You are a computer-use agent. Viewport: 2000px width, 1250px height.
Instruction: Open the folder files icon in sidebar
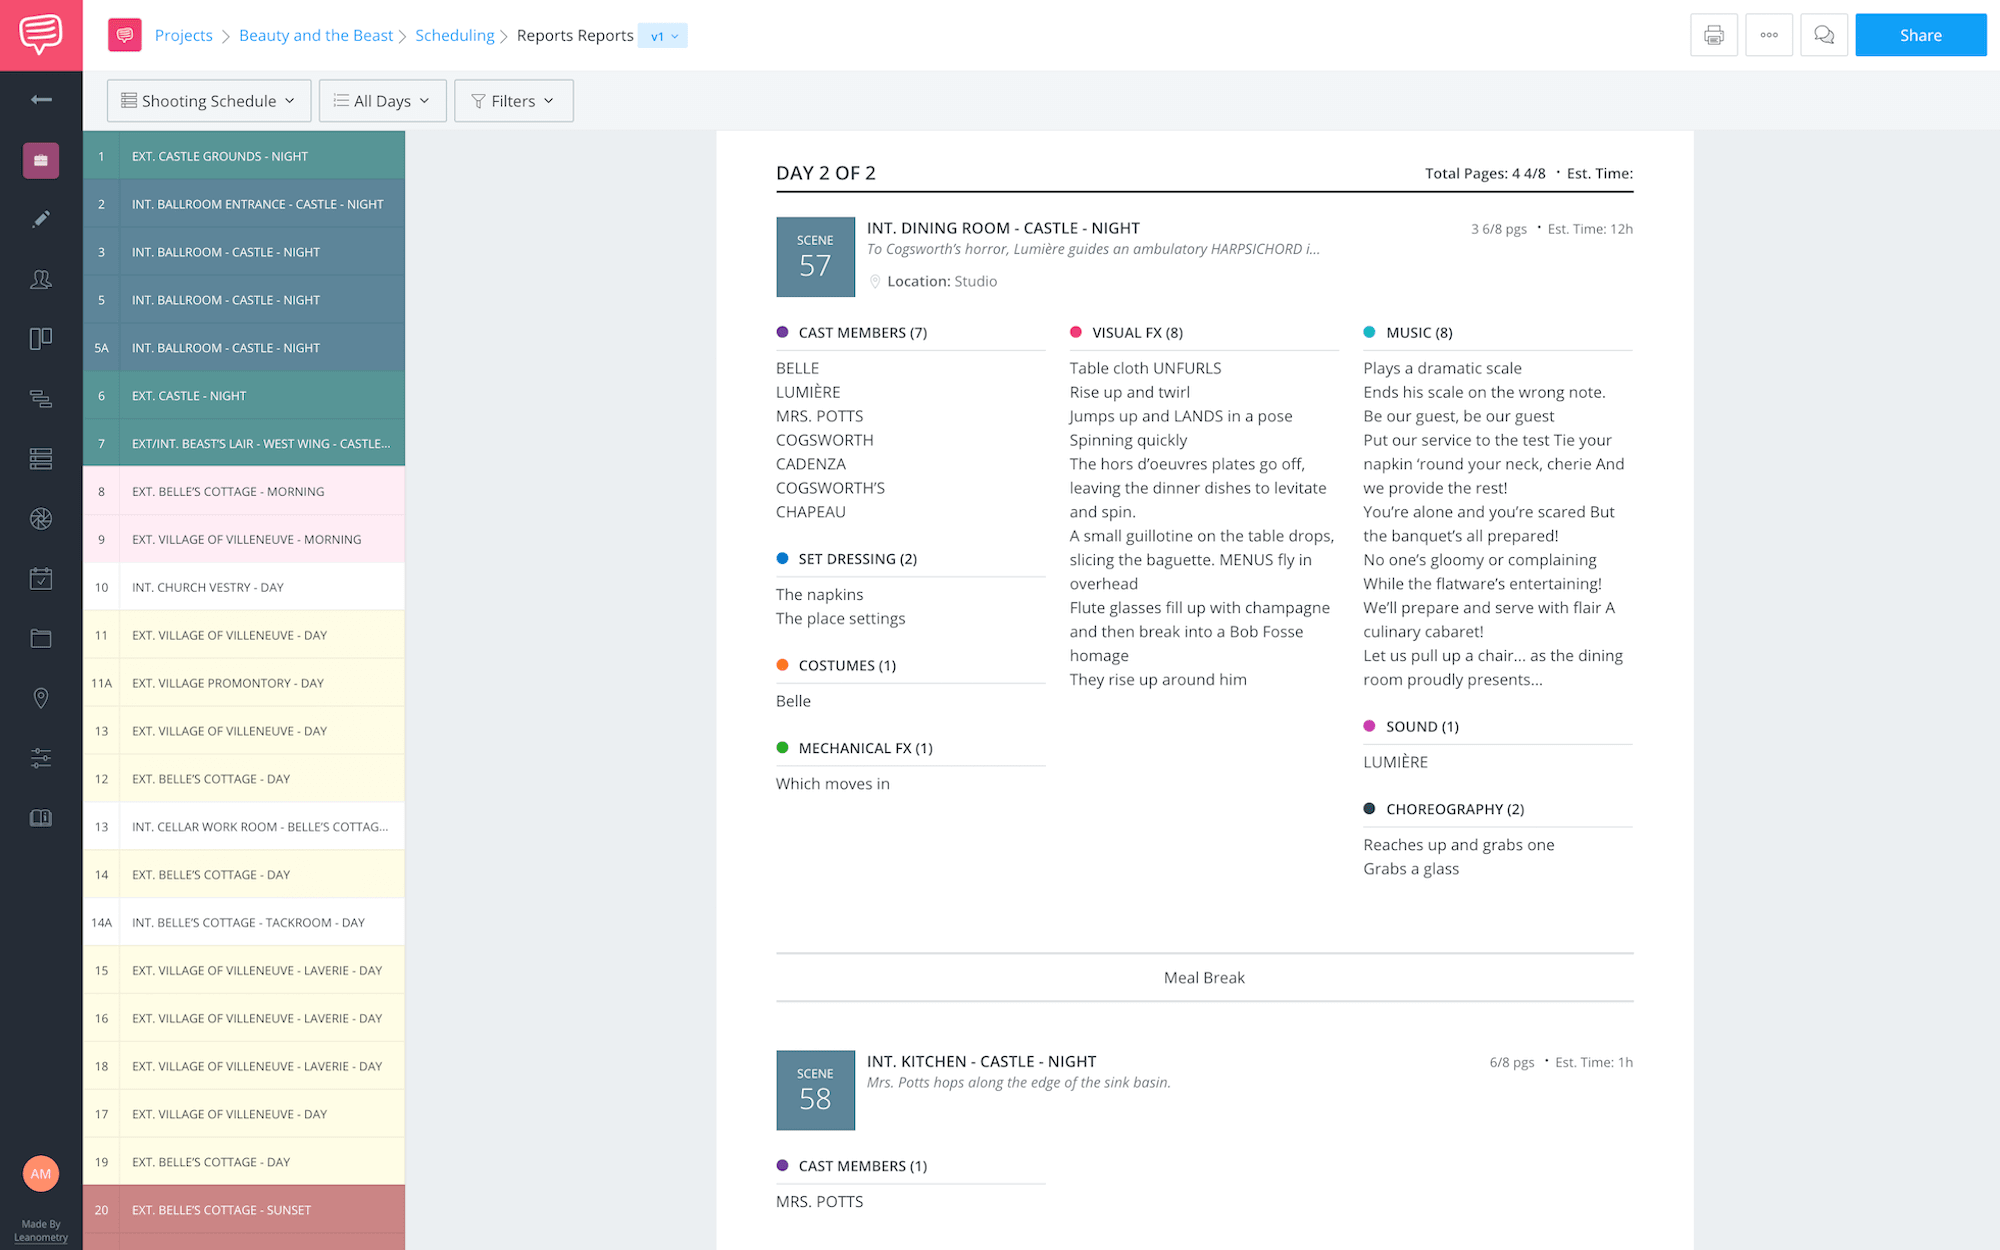[x=41, y=638]
